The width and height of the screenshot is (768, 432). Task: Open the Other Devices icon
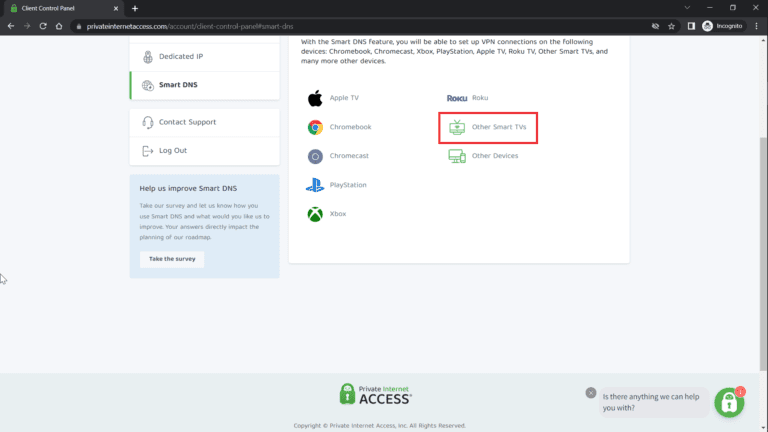(x=457, y=156)
